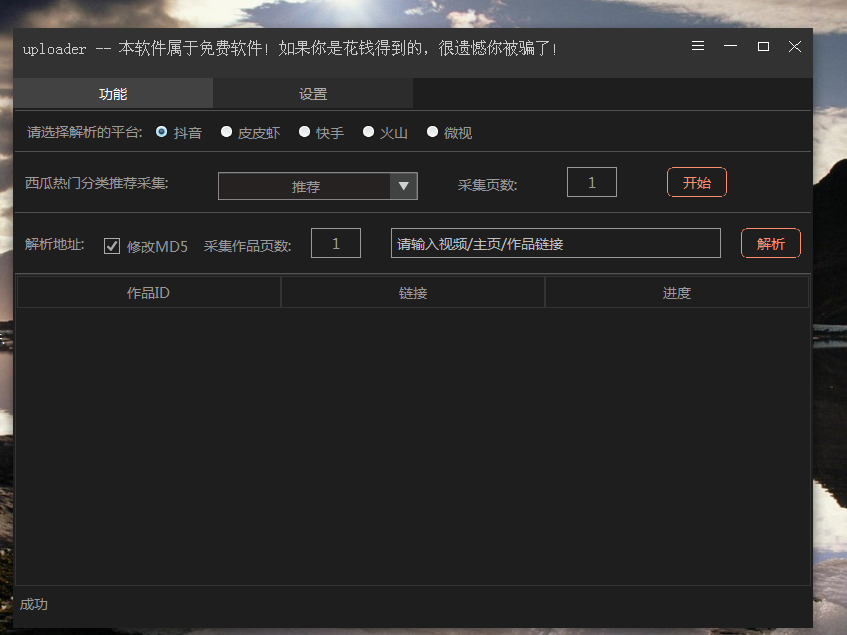847x635 pixels.
Task: Maximize the uploader window
Action: tap(763, 46)
